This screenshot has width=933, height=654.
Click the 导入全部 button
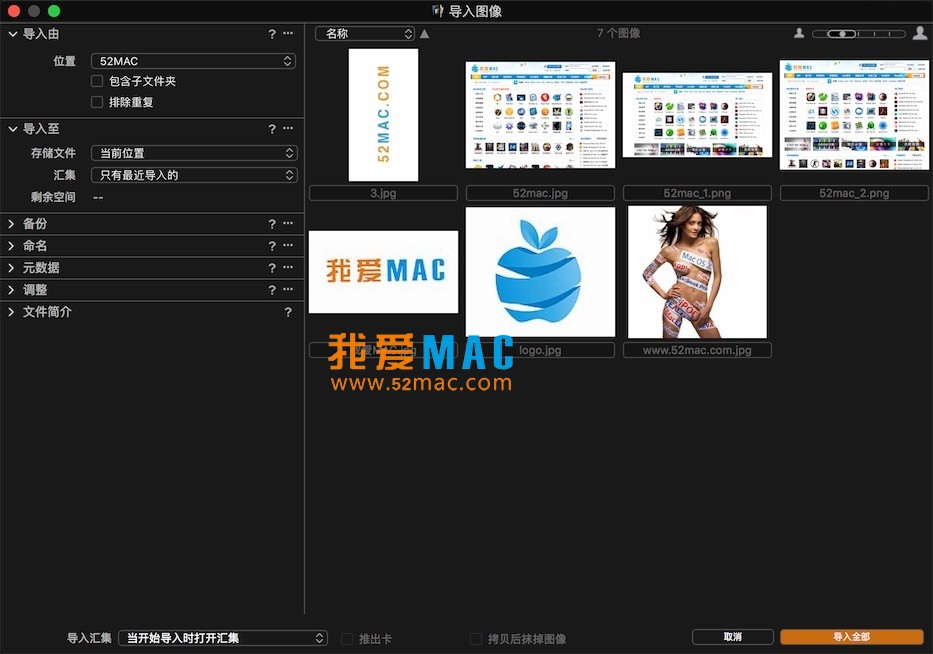coord(851,637)
